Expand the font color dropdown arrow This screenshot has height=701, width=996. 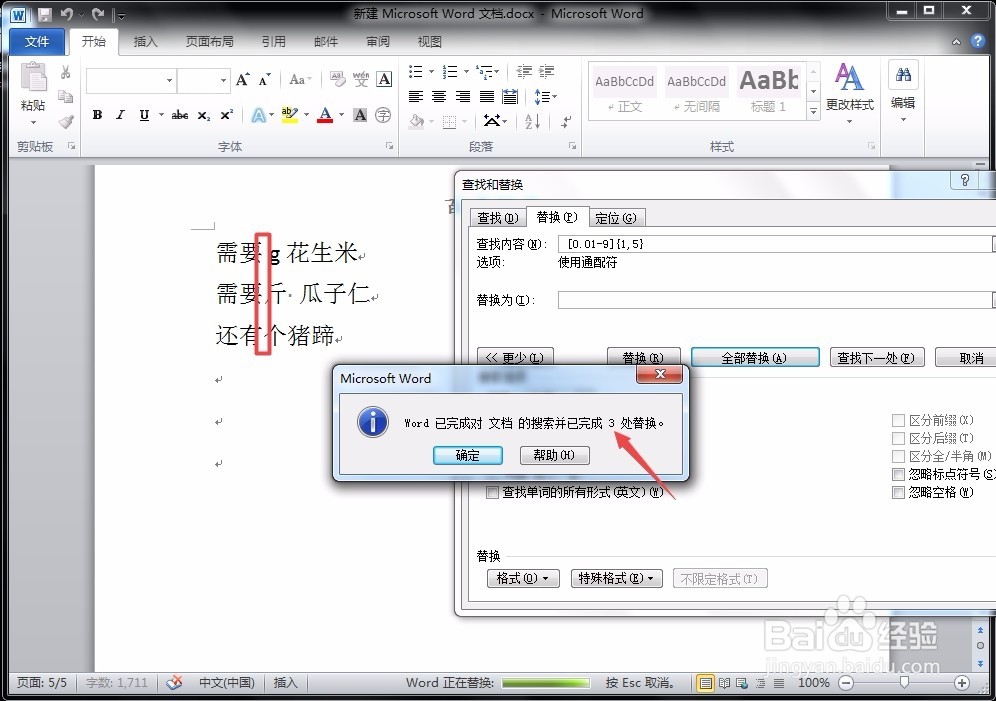click(x=342, y=115)
